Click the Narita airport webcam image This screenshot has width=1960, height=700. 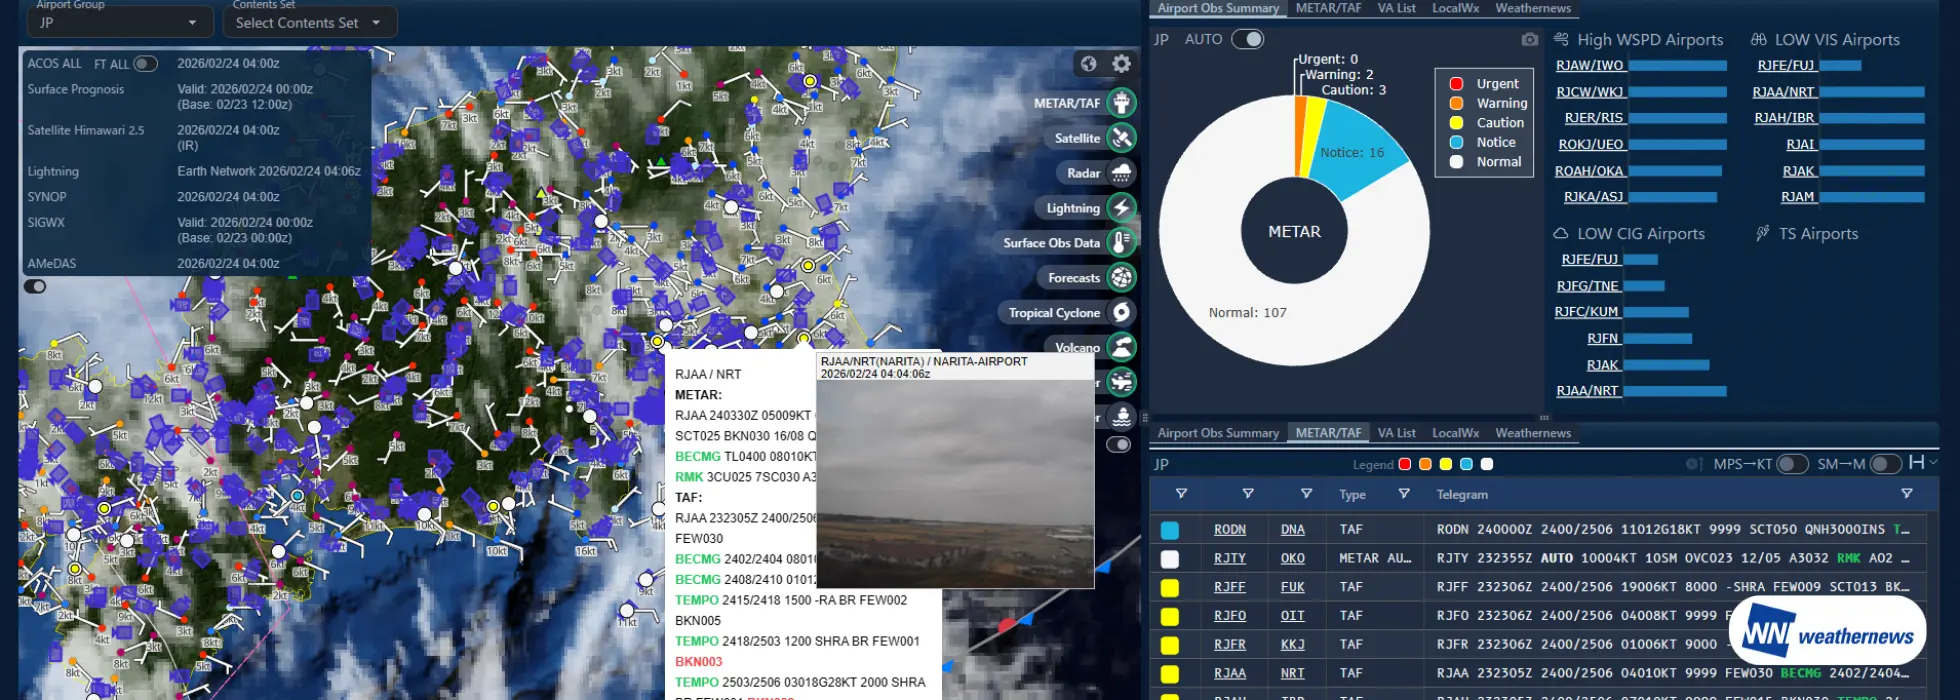click(955, 484)
